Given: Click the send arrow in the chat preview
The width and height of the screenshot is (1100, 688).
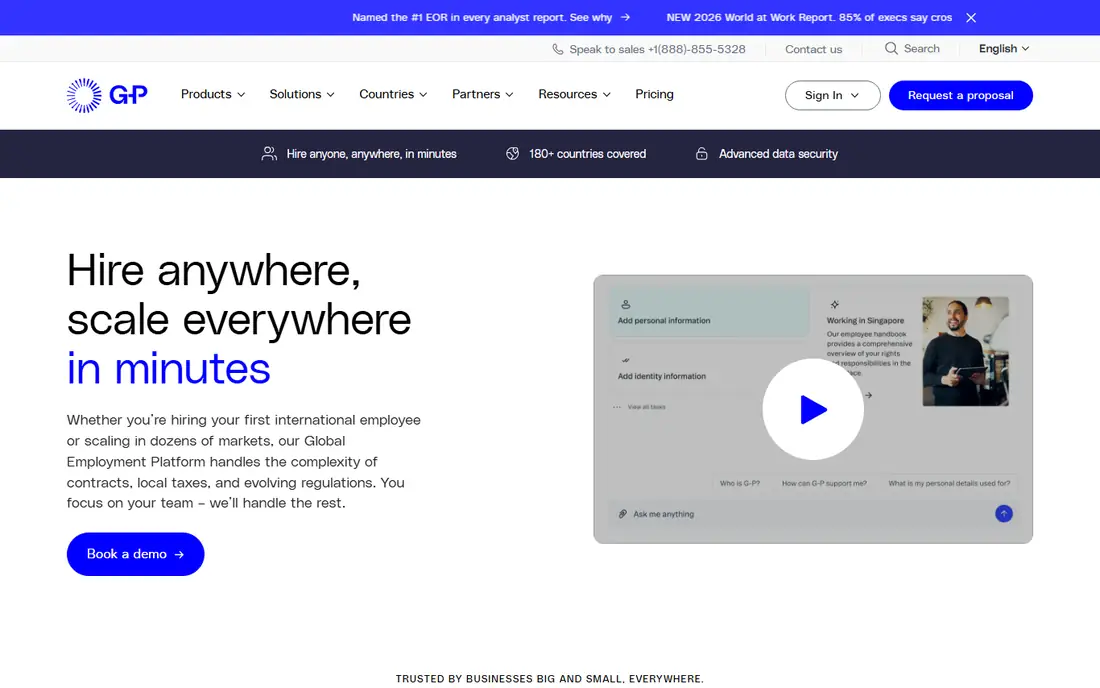Looking at the screenshot, I should [1004, 514].
